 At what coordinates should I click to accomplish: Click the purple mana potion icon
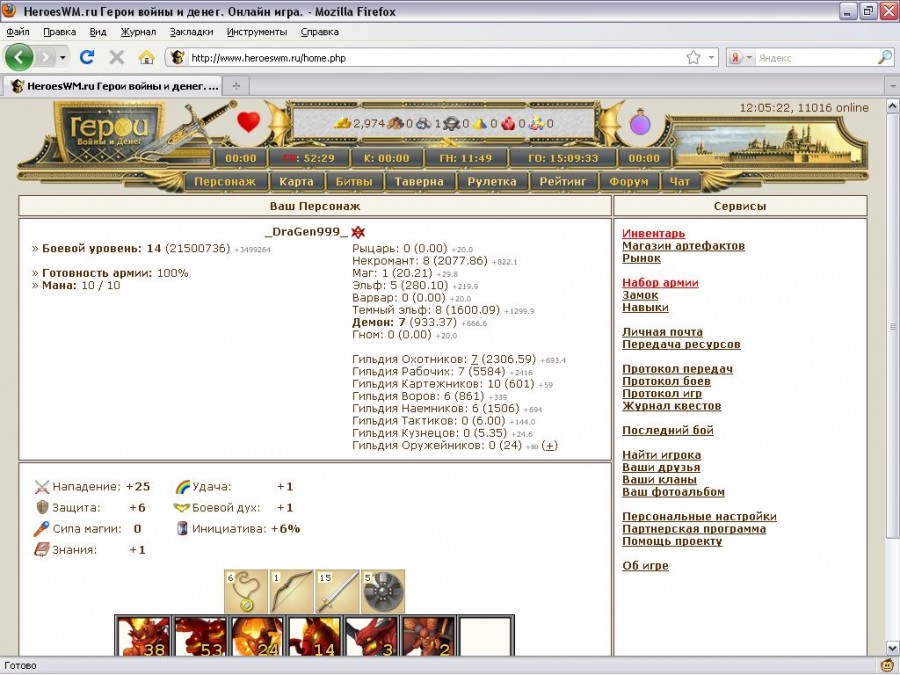(x=640, y=122)
